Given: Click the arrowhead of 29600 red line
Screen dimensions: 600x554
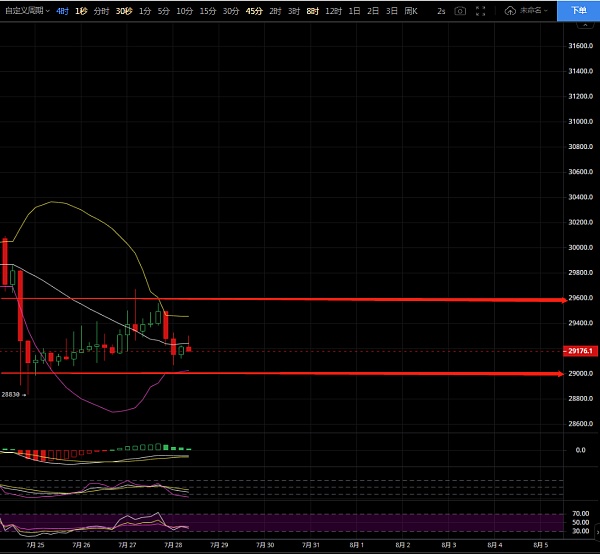Looking at the screenshot, I should pyautogui.click(x=564, y=300).
